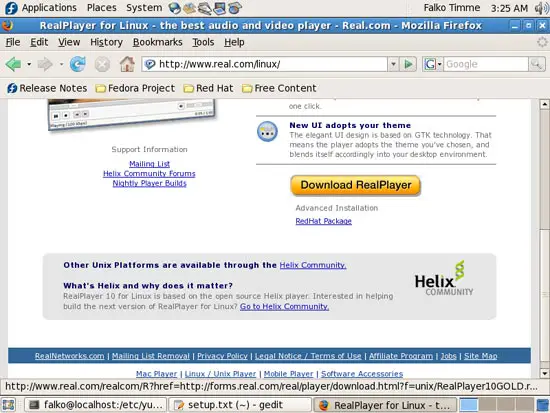Open Linux / Unix Player footer link
550x413 pixels.
pyautogui.click(x=220, y=374)
